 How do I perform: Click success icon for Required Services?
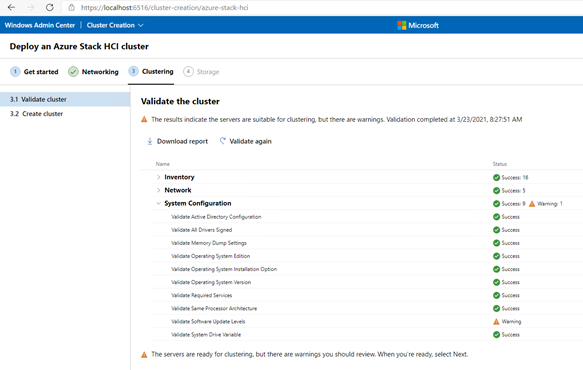[496, 295]
